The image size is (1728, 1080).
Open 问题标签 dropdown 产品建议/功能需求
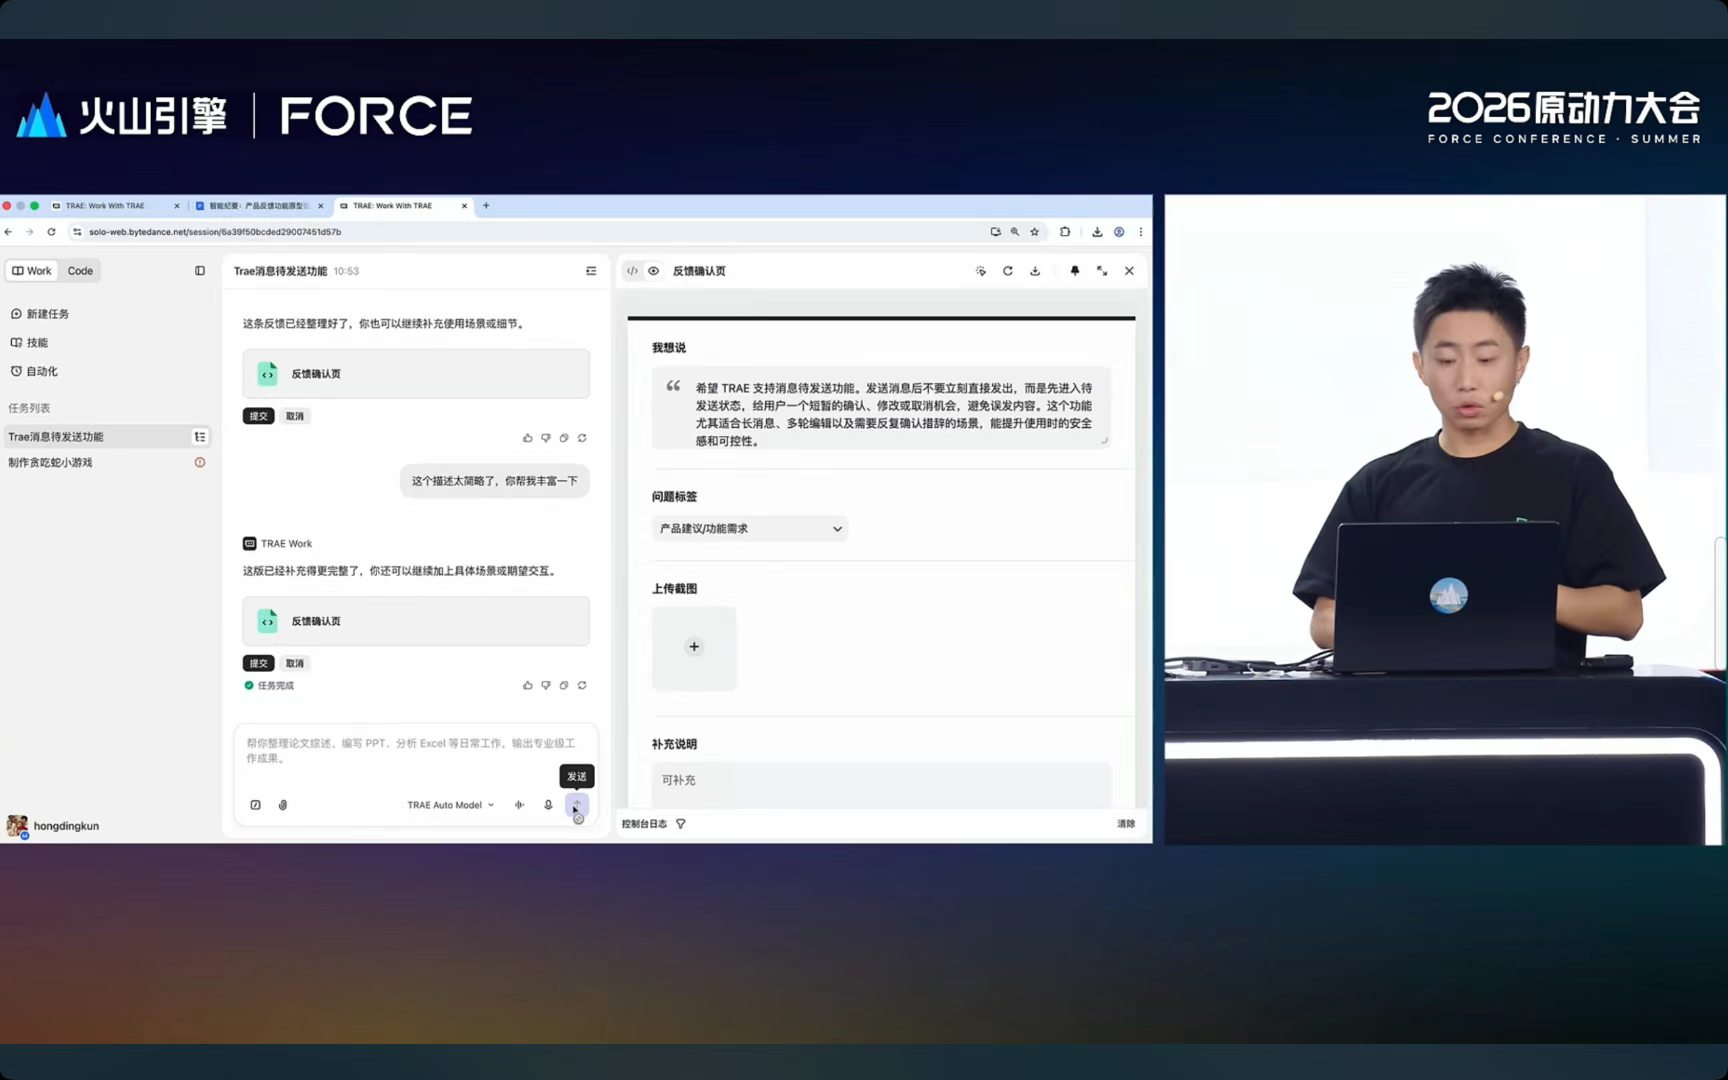click(x=750, y=529)
